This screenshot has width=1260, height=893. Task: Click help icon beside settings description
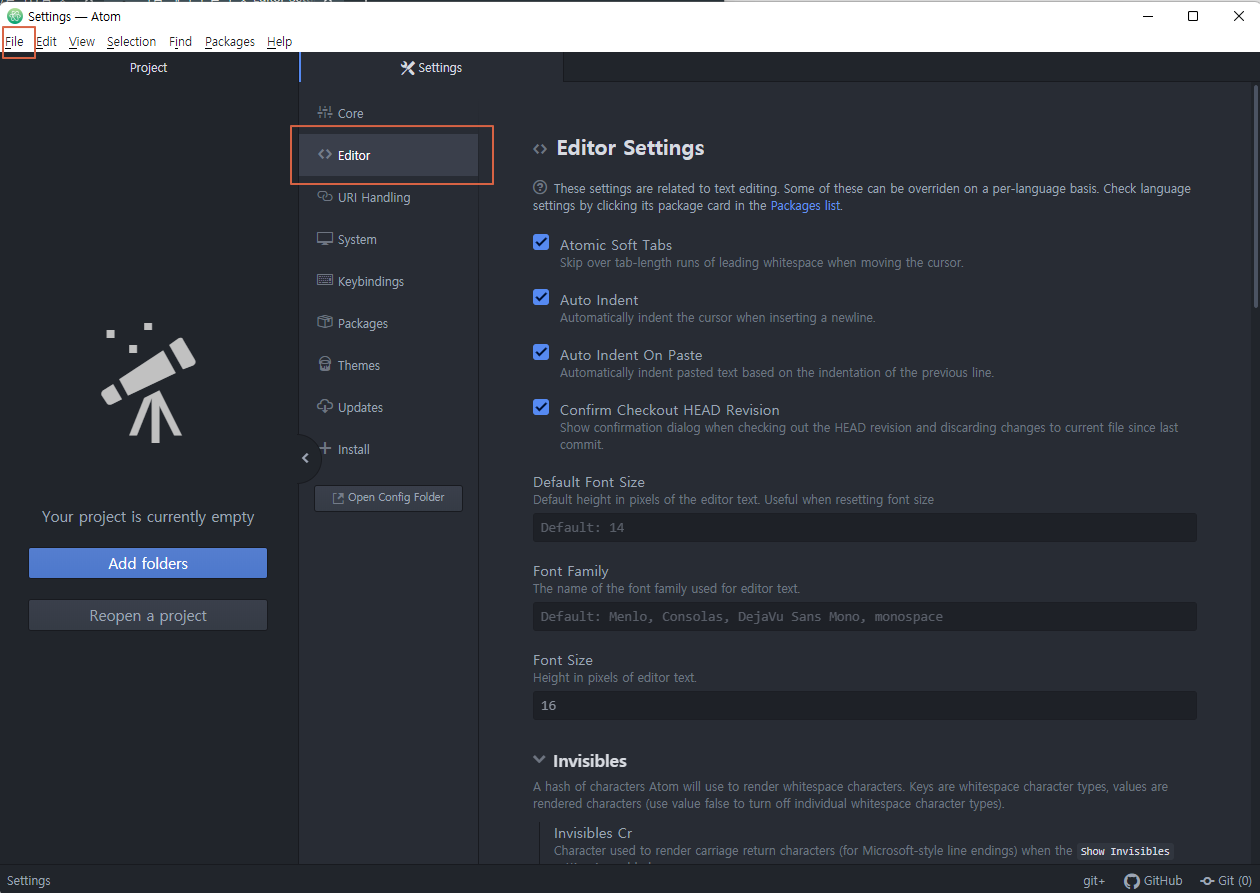pyautogui.click(x=540, y=187)
